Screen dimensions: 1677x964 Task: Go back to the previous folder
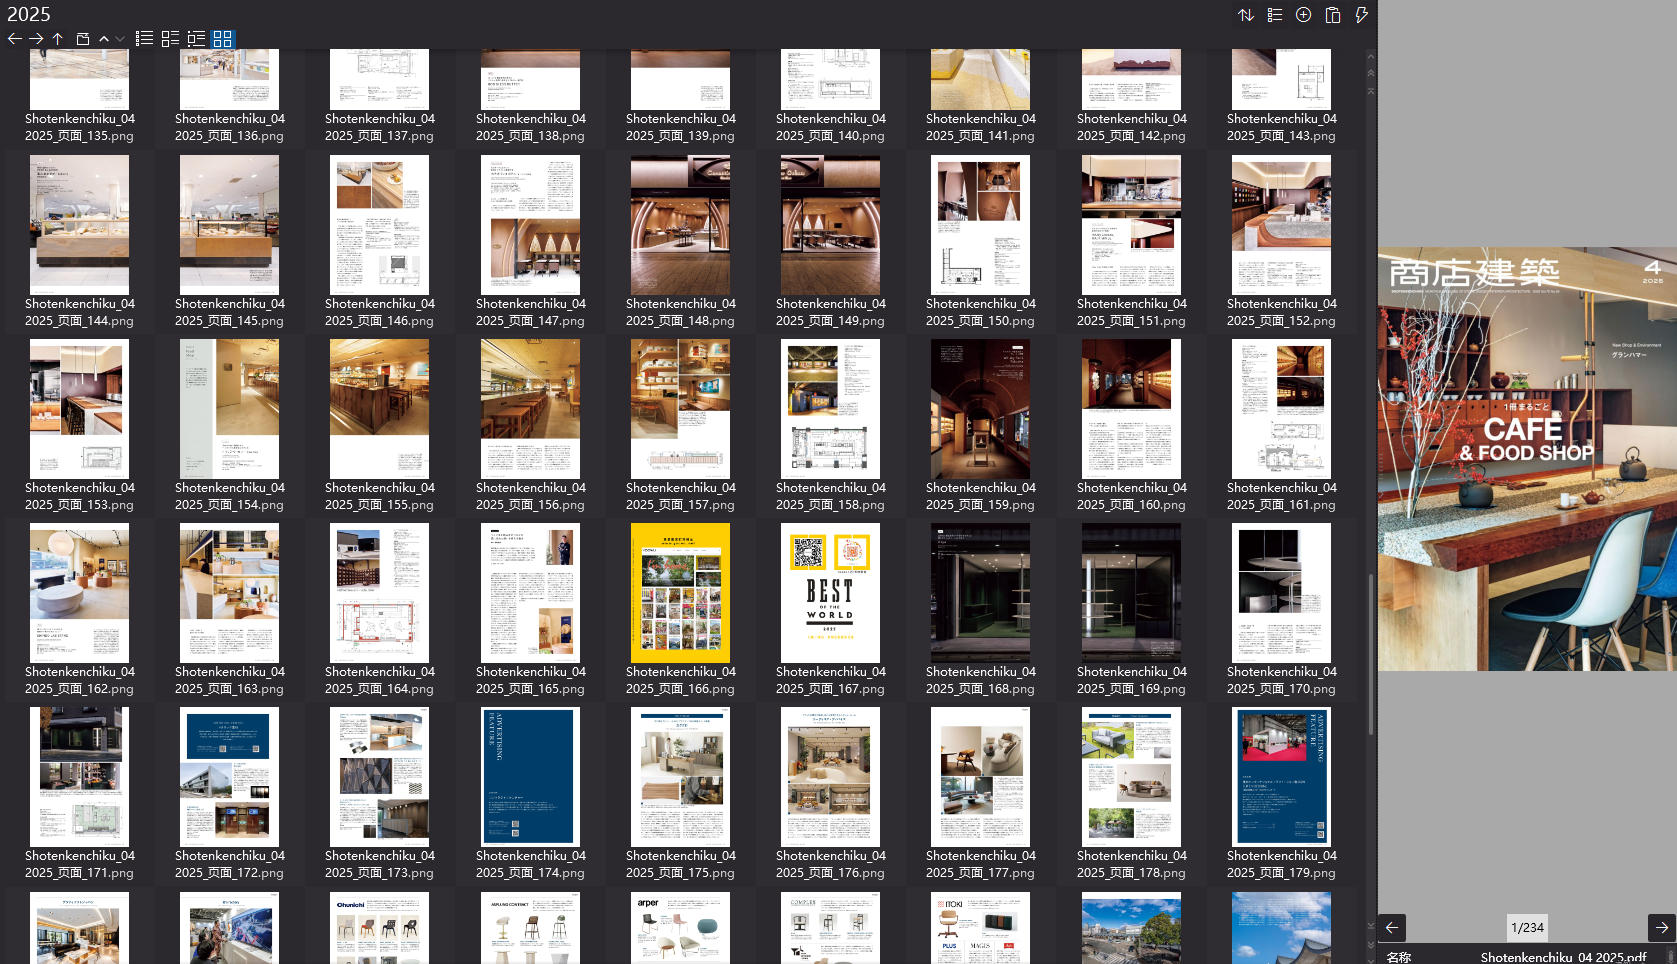[14, 39]
